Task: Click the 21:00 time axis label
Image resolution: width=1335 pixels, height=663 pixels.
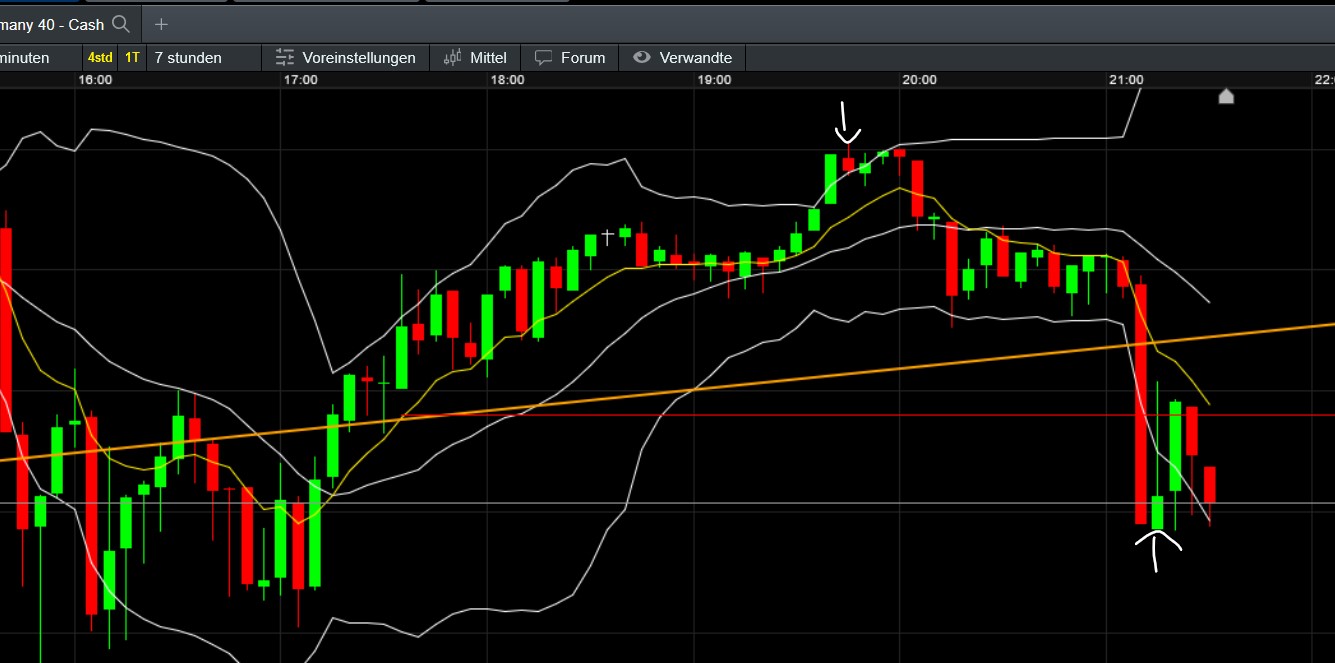Action: click(x=1126, y=79)
